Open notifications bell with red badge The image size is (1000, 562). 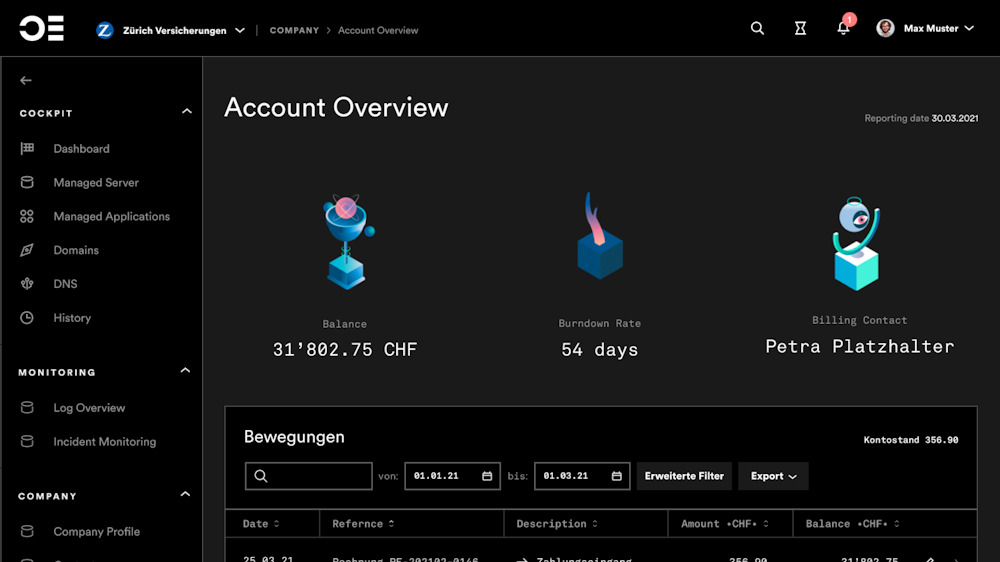(x=844, y=28)
